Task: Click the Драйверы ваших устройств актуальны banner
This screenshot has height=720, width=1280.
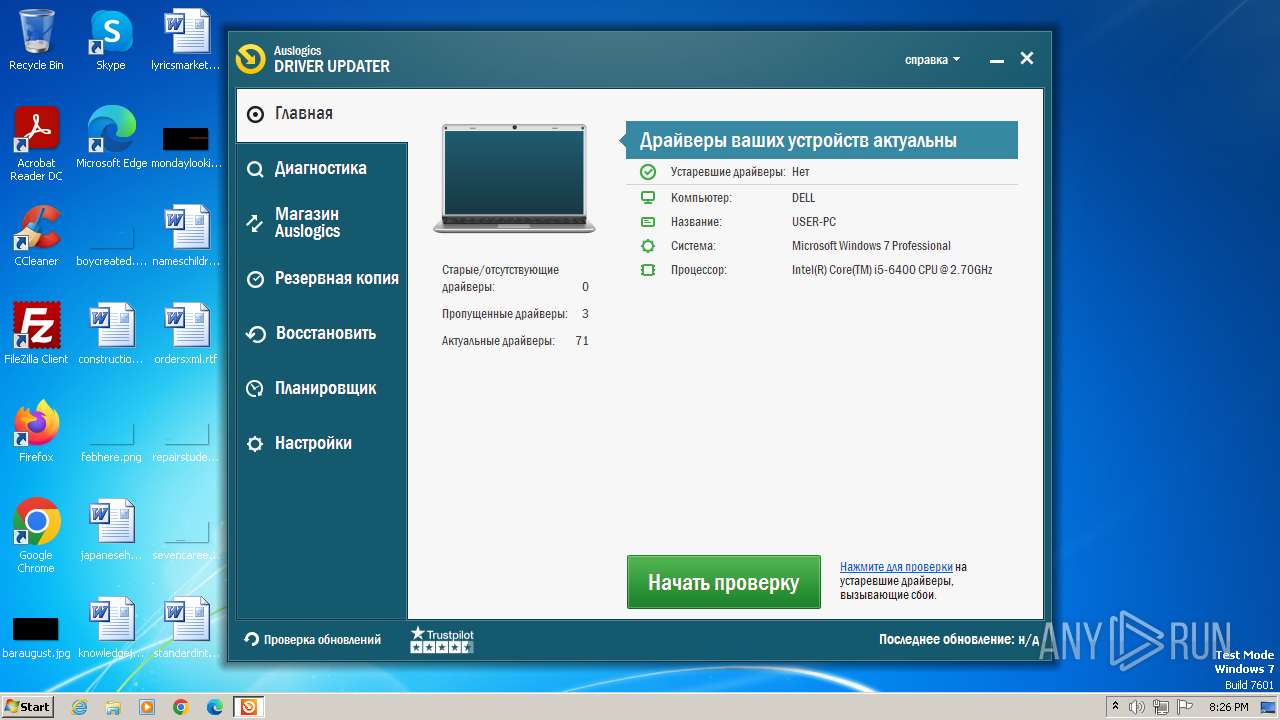Action: click(x=822, y=140)
